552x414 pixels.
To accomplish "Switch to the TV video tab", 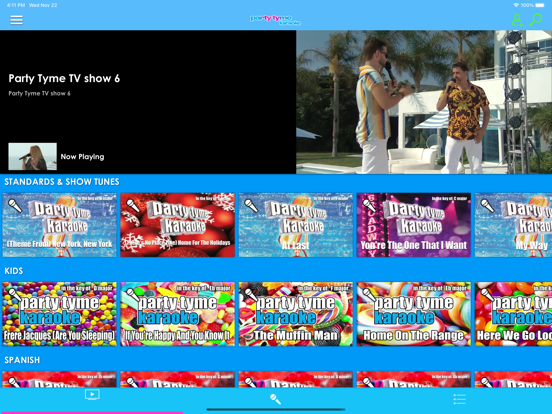I will point(92,395).
